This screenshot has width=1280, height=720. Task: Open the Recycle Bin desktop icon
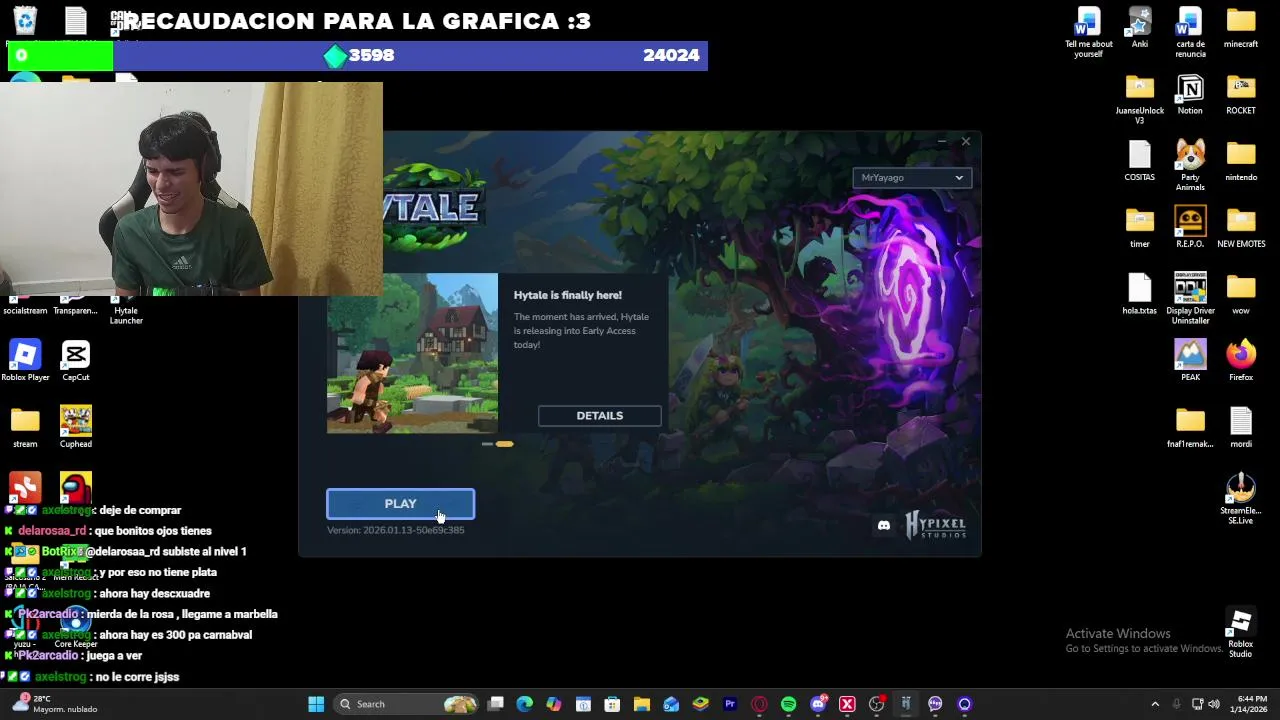pyautogui.click(x=25, y=20)
